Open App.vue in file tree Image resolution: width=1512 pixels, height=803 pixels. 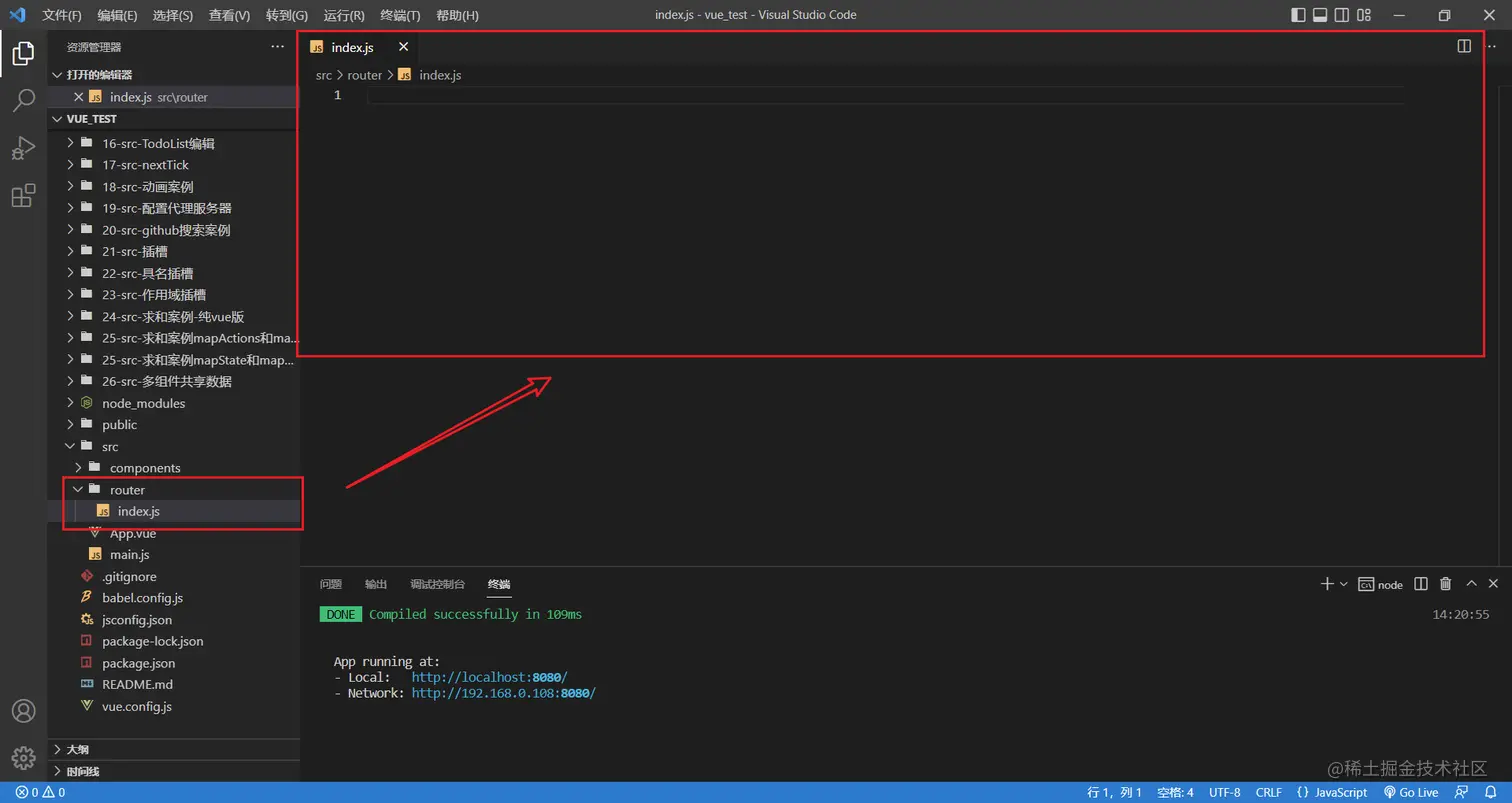(x=173, y=533)
